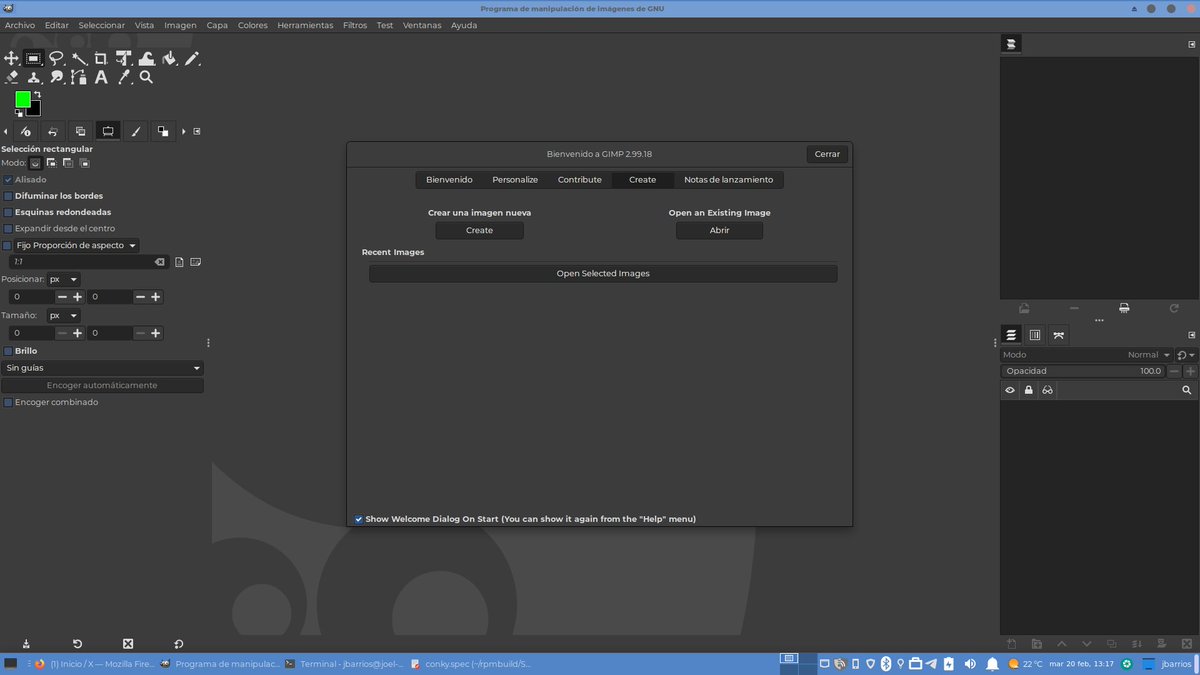Select the Paths tool
The width and height of the screenshot is (1200, 675).
coord(78,77)
